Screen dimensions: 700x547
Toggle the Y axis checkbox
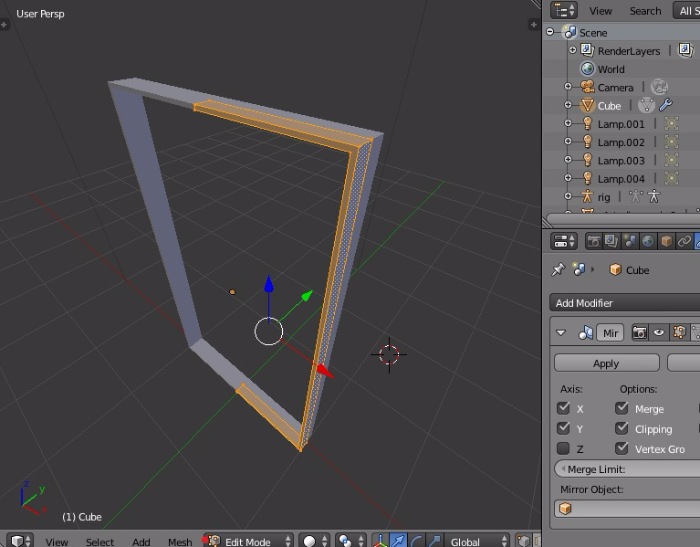pos(563,428)
